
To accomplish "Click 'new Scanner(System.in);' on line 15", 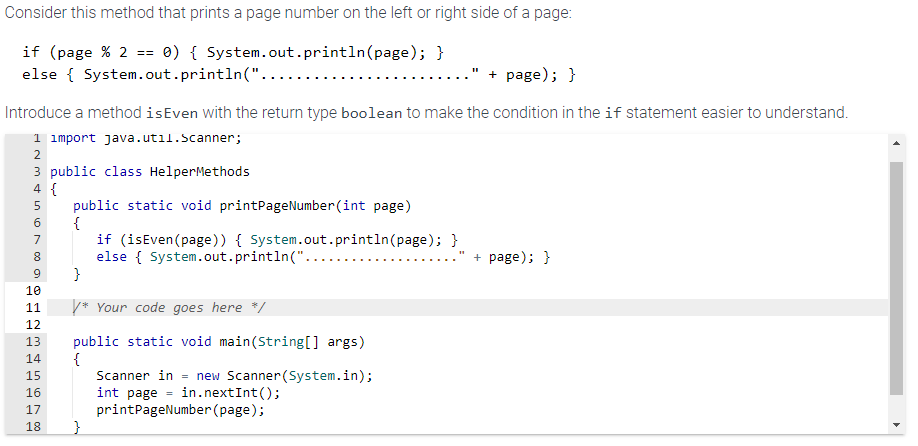I will tap(285, 376).
